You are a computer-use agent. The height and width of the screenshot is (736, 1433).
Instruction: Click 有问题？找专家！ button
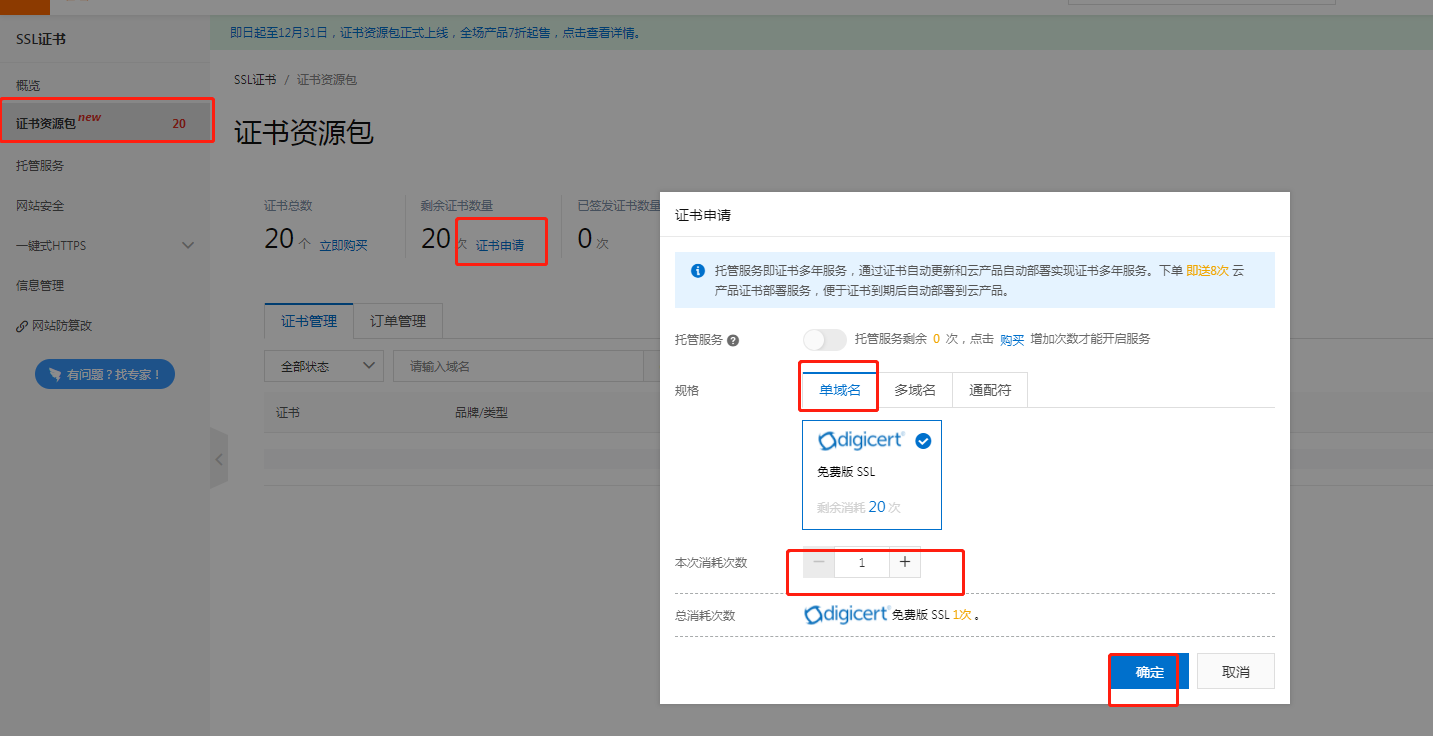105,375
